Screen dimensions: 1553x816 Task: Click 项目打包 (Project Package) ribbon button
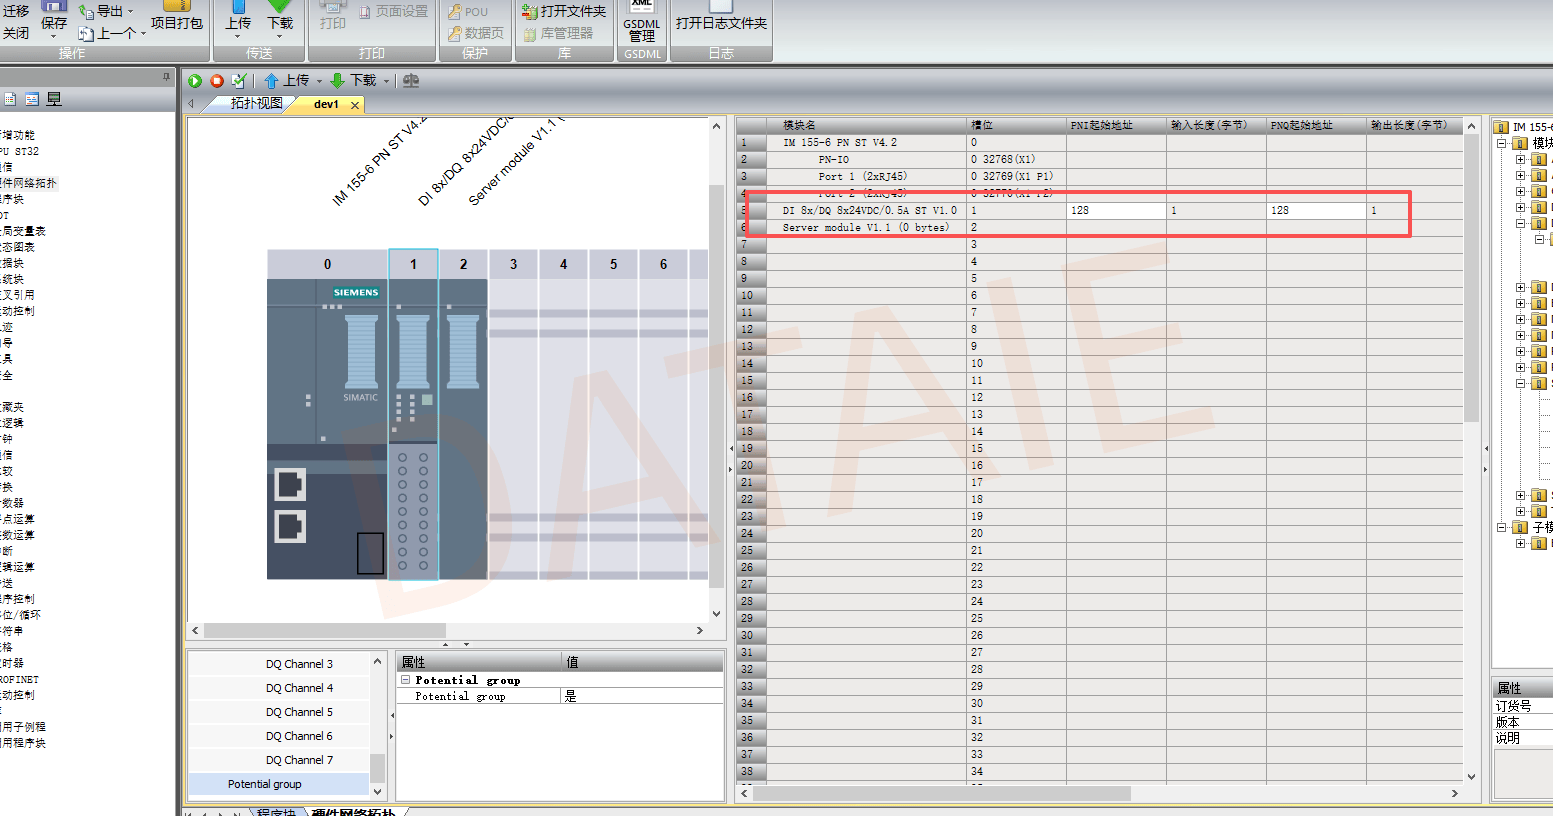click(x=177, y=14)
